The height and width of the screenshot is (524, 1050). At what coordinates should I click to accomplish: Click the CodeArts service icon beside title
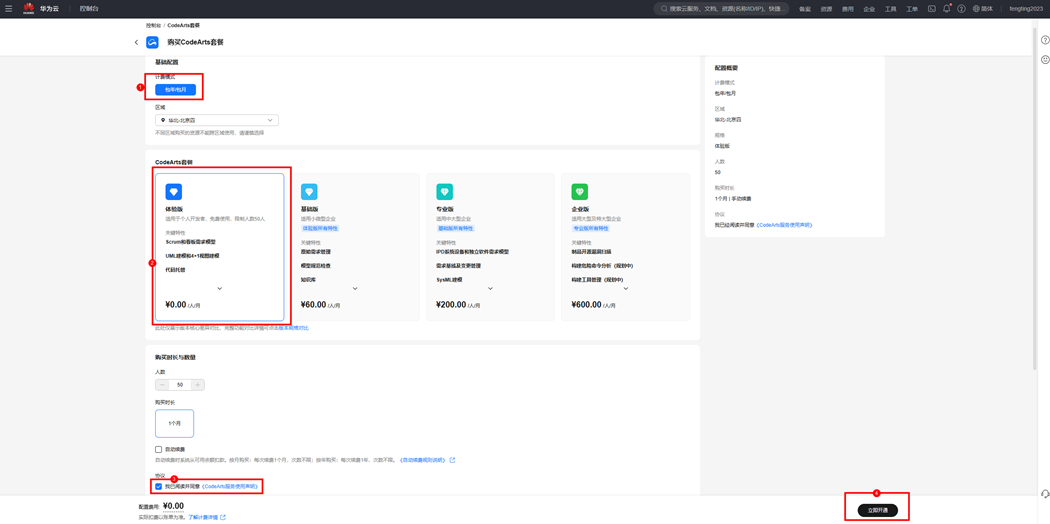click(152, 42)
